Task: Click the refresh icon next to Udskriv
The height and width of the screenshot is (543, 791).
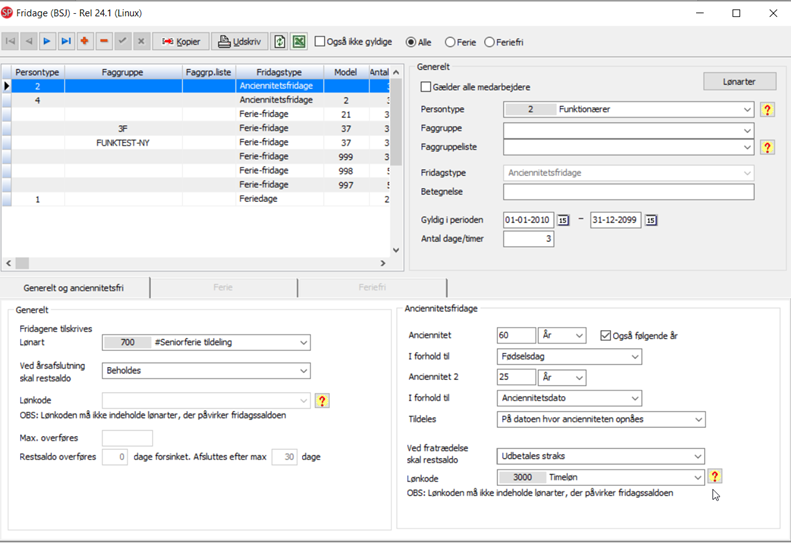Action: coord(280,42)
